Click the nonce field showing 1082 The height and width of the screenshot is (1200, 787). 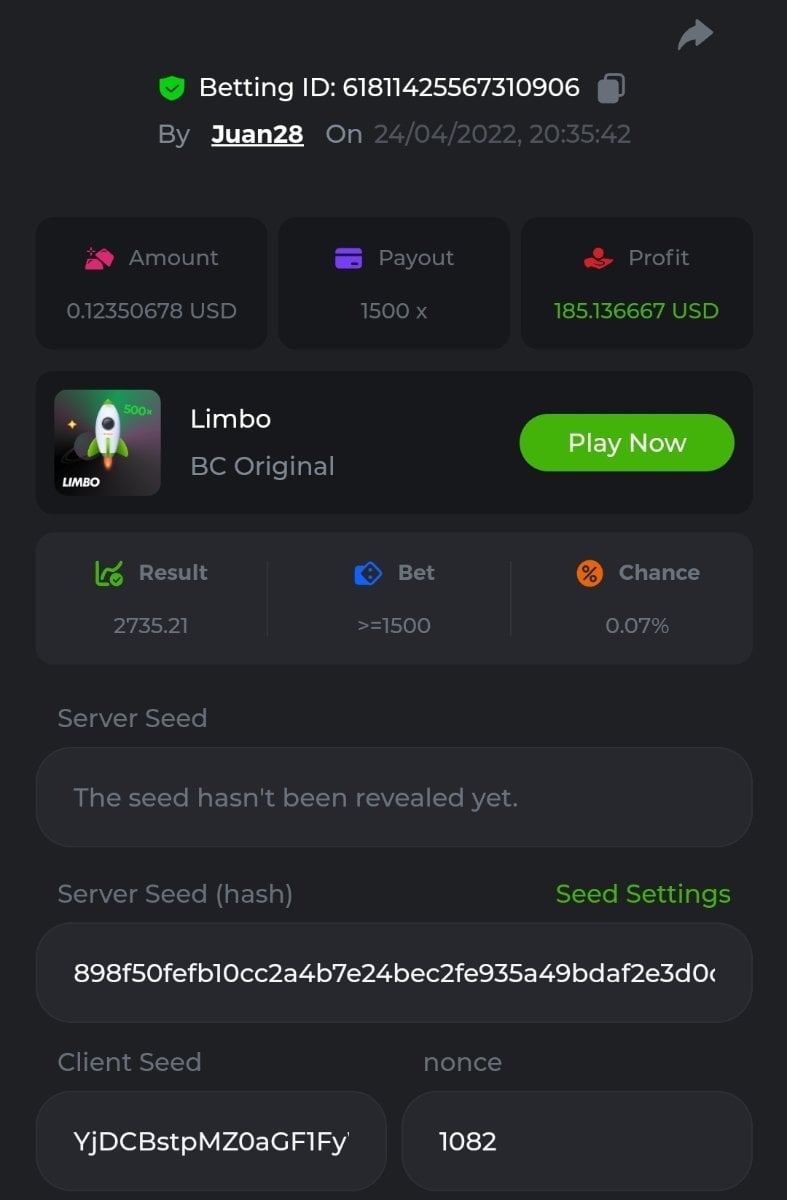click(576, 1141)
